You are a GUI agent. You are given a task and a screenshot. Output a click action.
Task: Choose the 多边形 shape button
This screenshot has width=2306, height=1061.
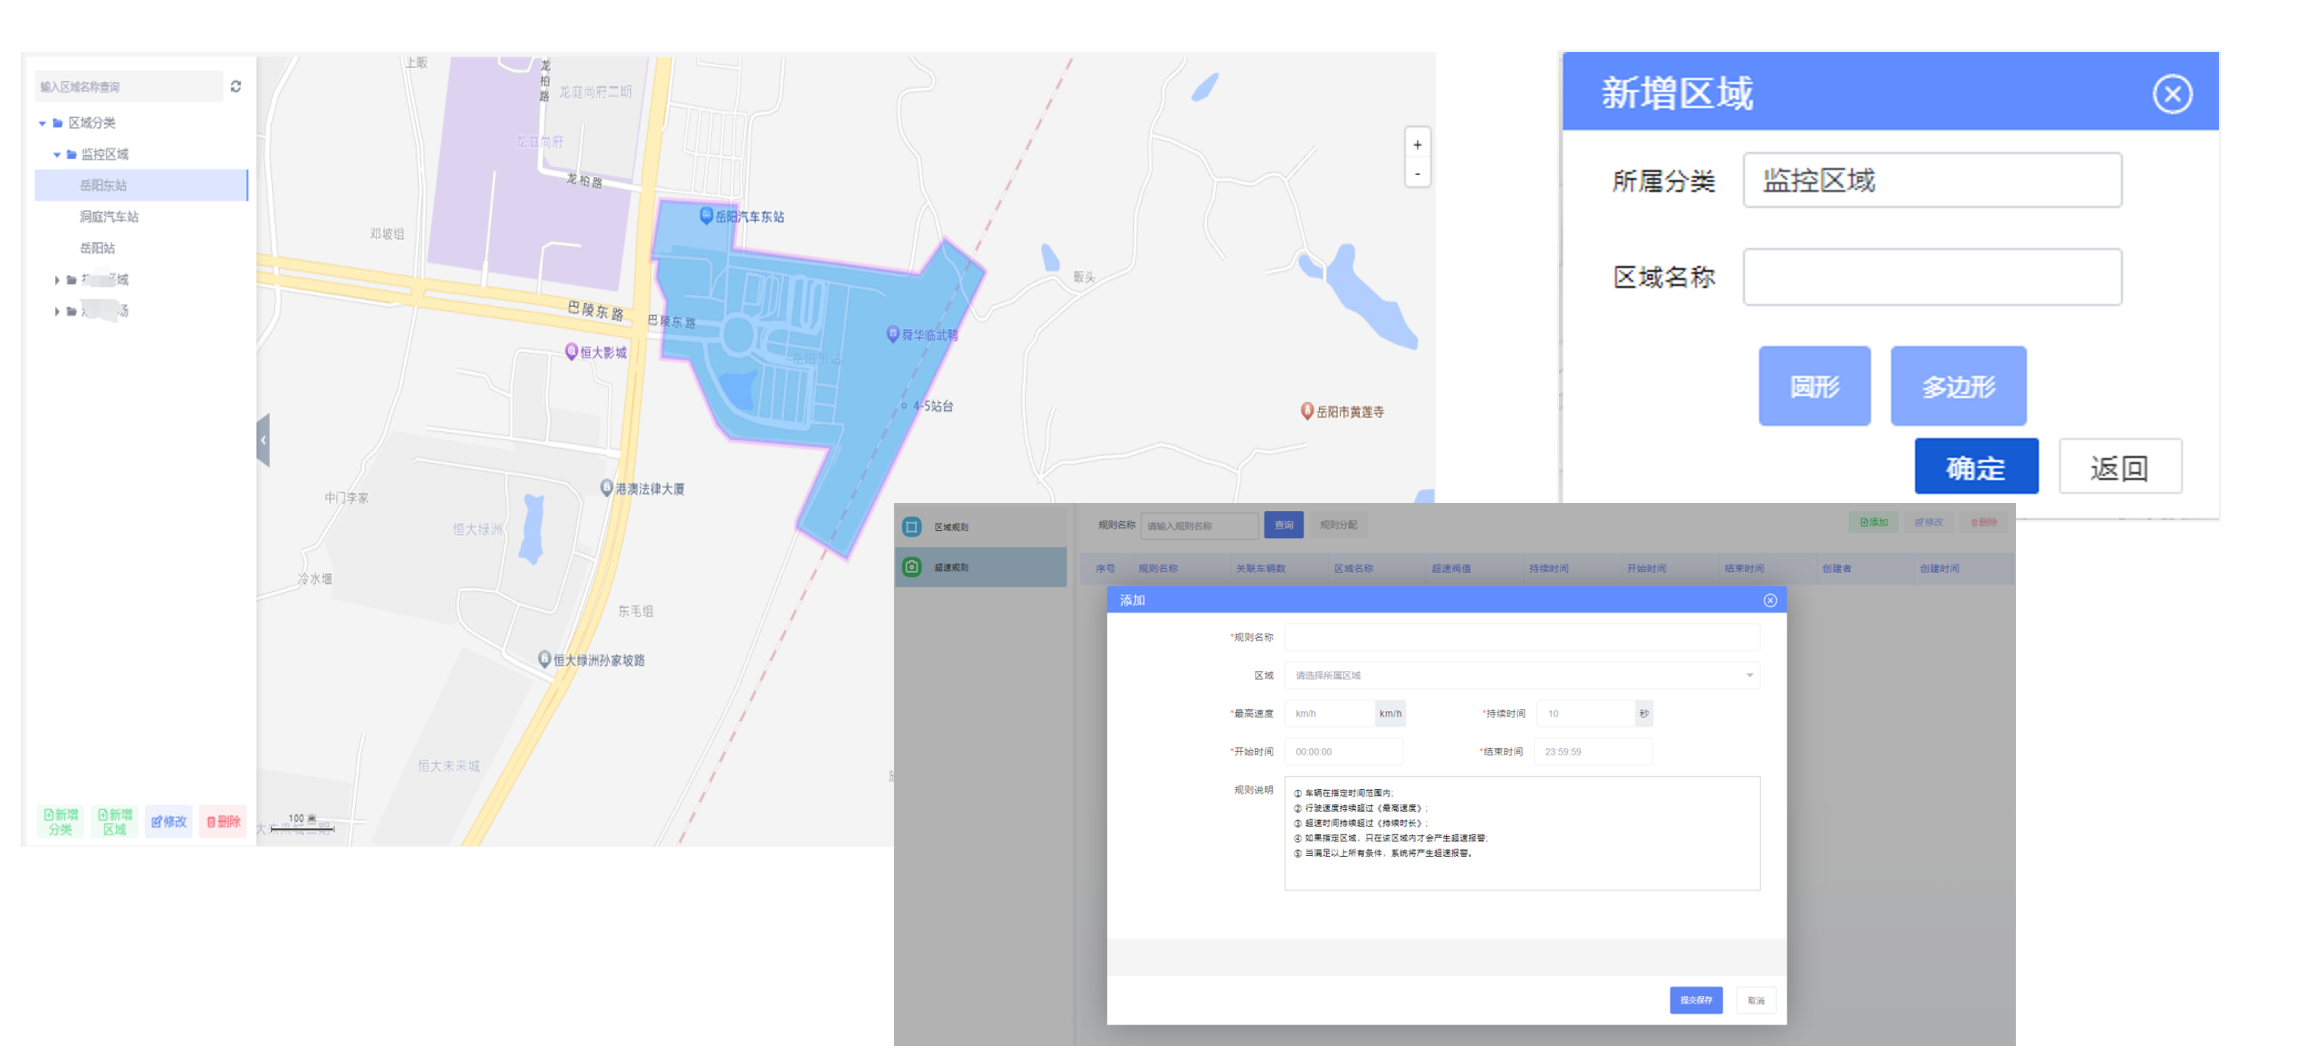pyautogui.click(x=1958, y=386)
